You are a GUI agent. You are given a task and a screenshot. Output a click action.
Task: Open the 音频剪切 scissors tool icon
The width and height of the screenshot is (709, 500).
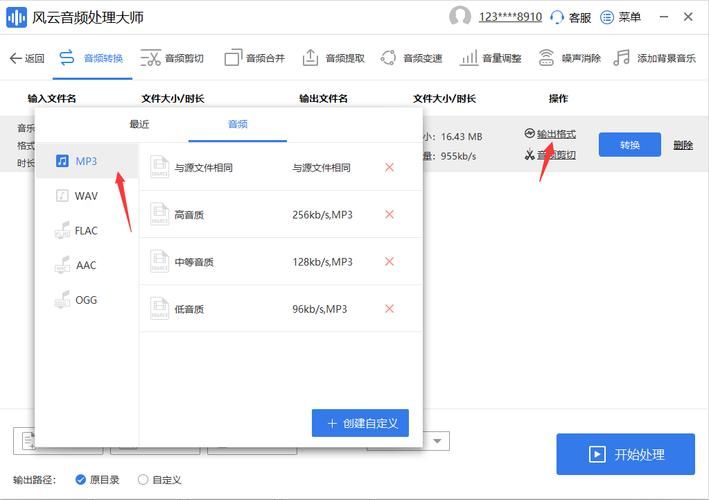(151, 58)
